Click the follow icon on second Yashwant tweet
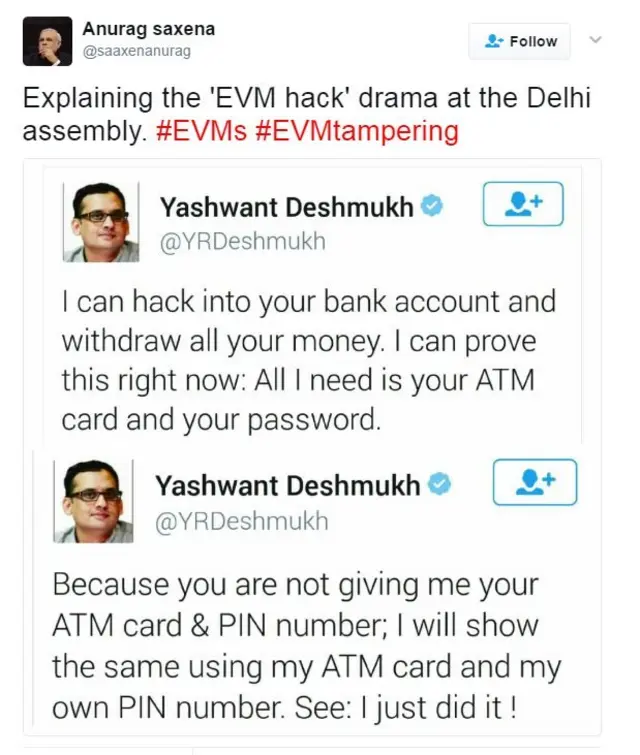The height and width of the screenshot is (755, 640). (x=535, y=482)
